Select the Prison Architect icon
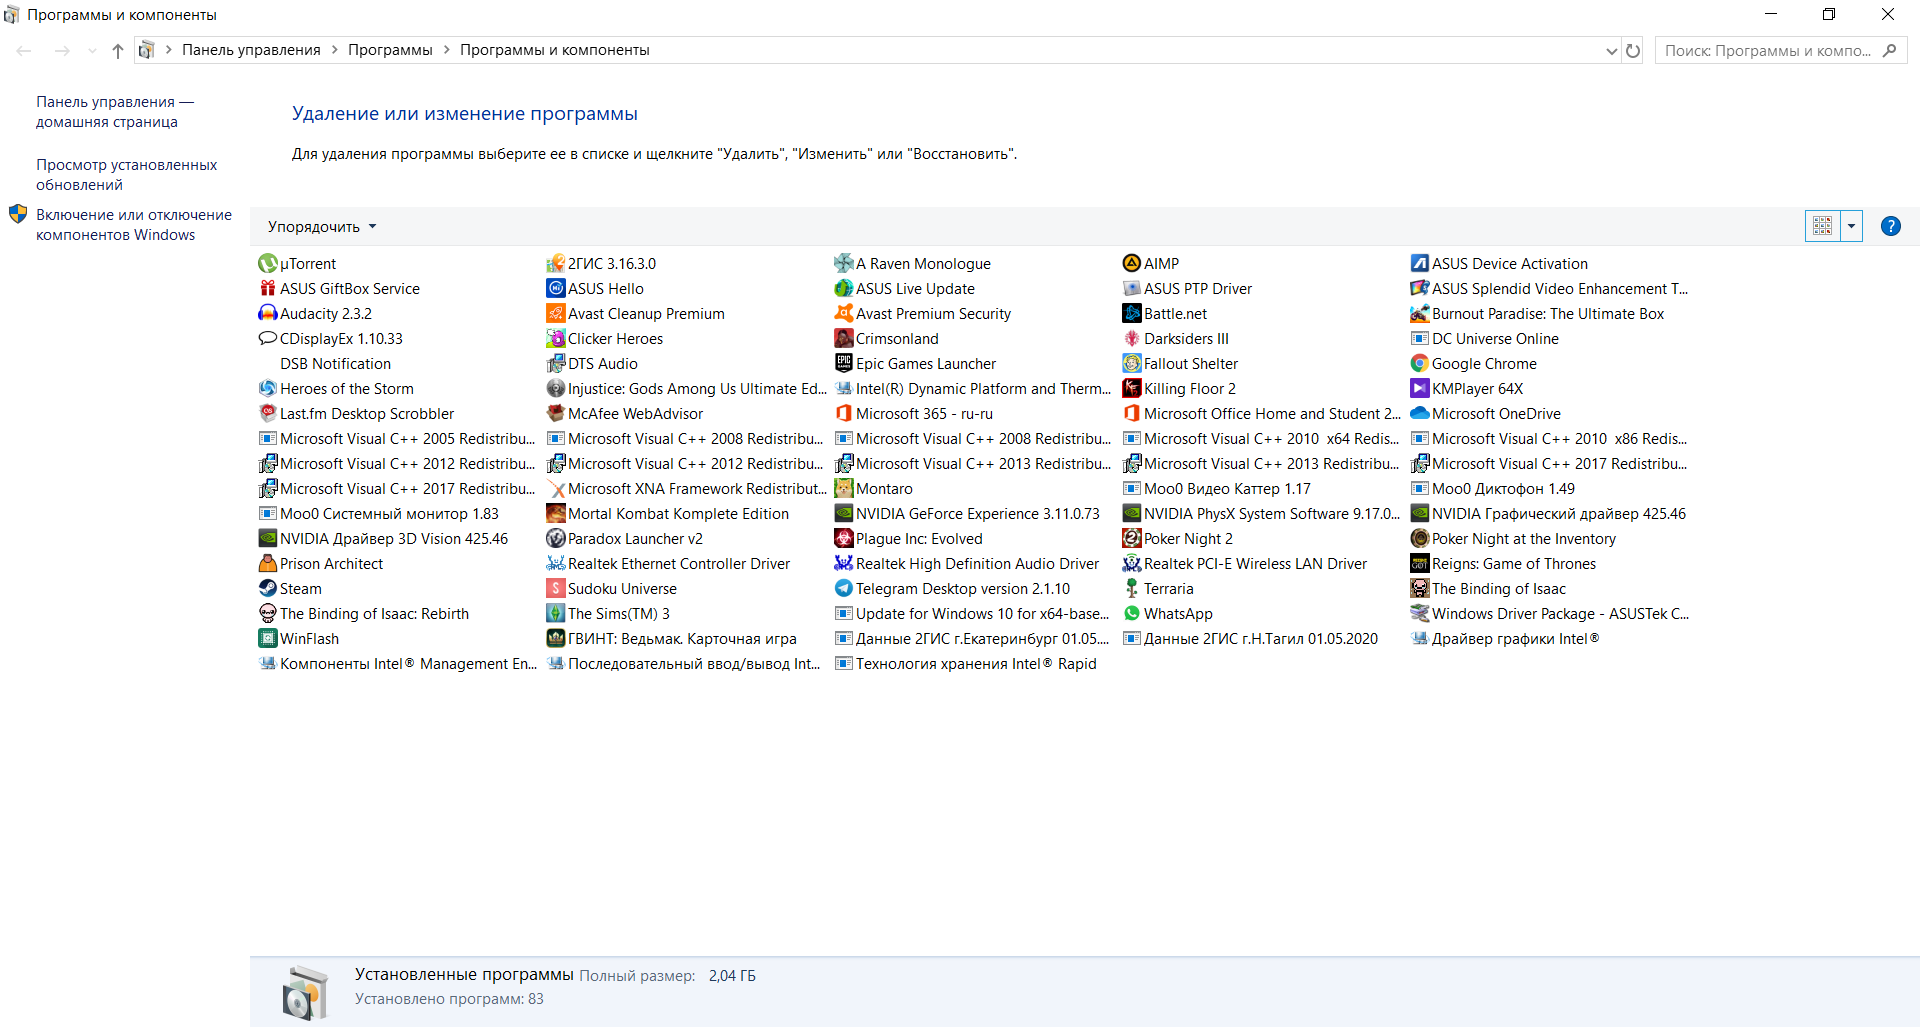The height and width of the screenshot is (1027, 1920). click(267, 564)
